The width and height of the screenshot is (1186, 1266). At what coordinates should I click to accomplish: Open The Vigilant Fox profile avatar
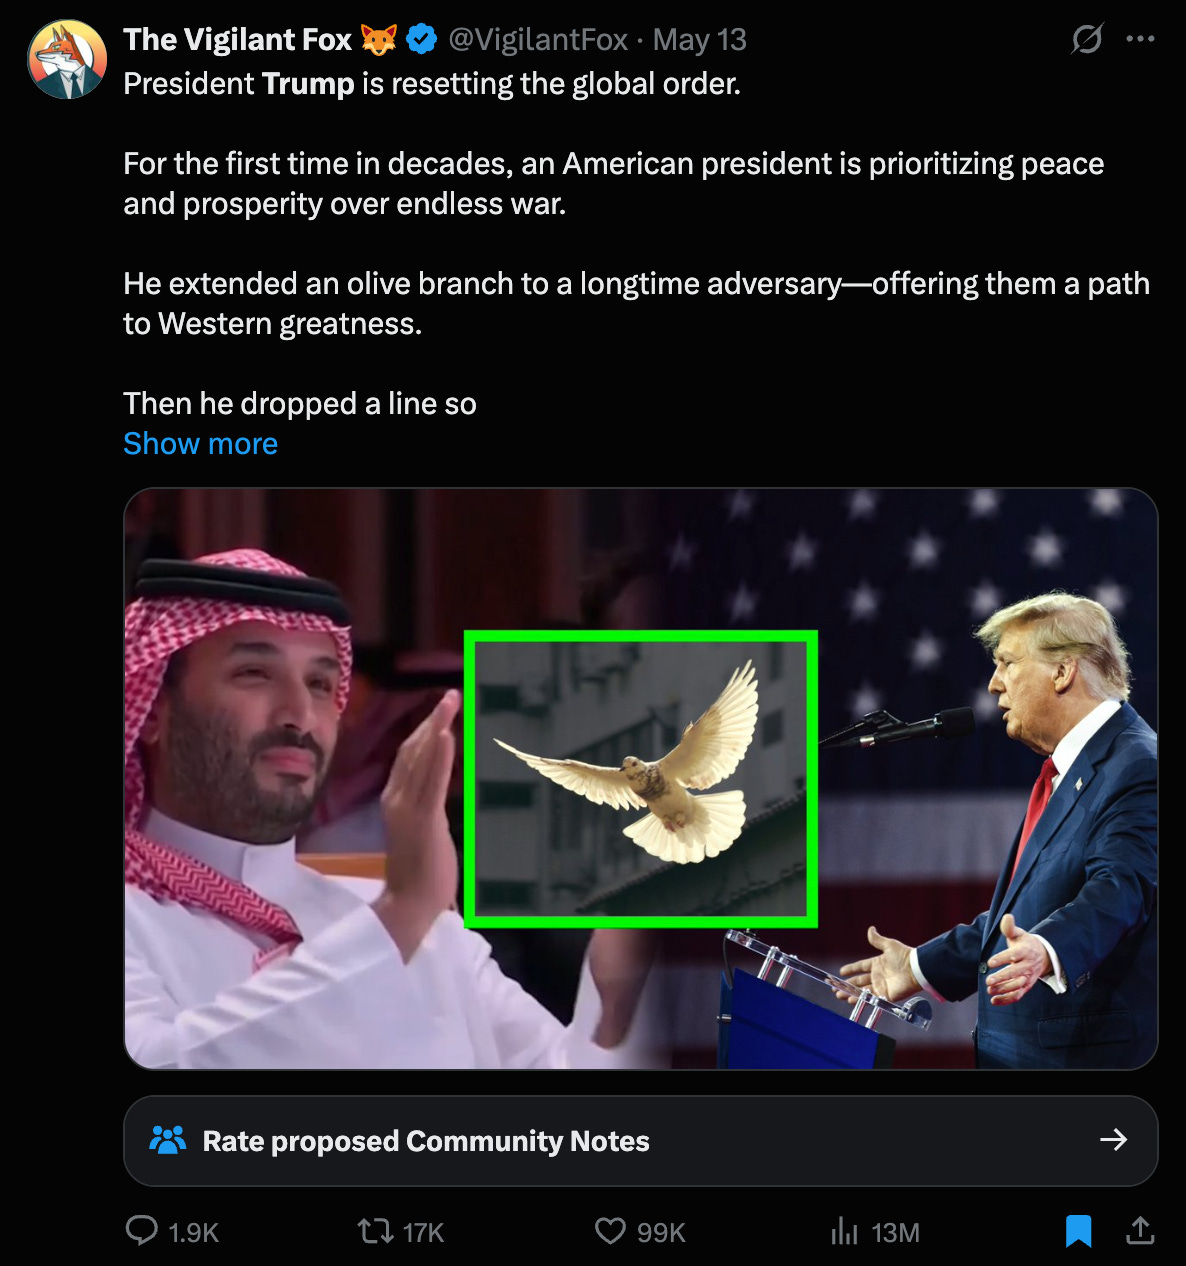click(x=67, y=59)
